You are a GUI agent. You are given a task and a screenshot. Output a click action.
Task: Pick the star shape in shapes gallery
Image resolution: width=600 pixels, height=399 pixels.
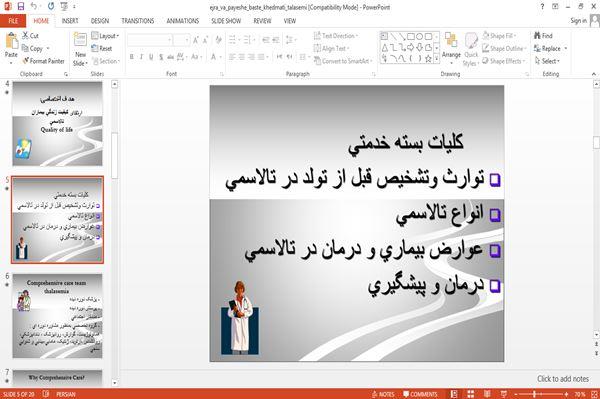428,59
